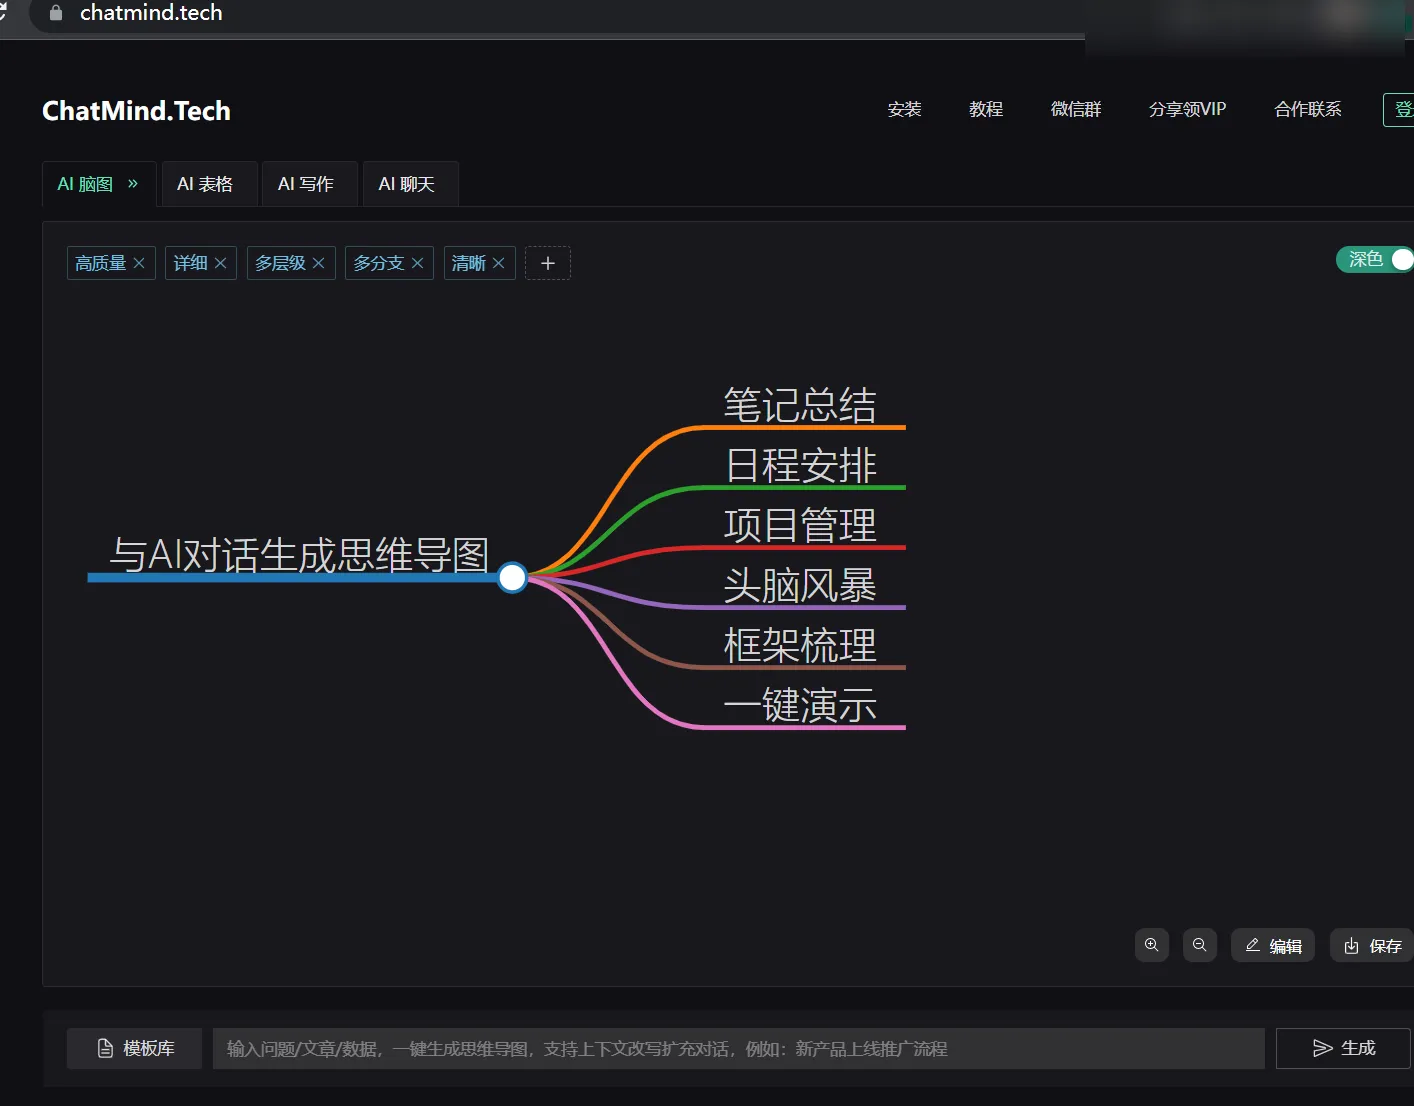Click the pencil edit icon on 编辑 button
Screen dimensions: 1414x1106
coord(1253,945)
